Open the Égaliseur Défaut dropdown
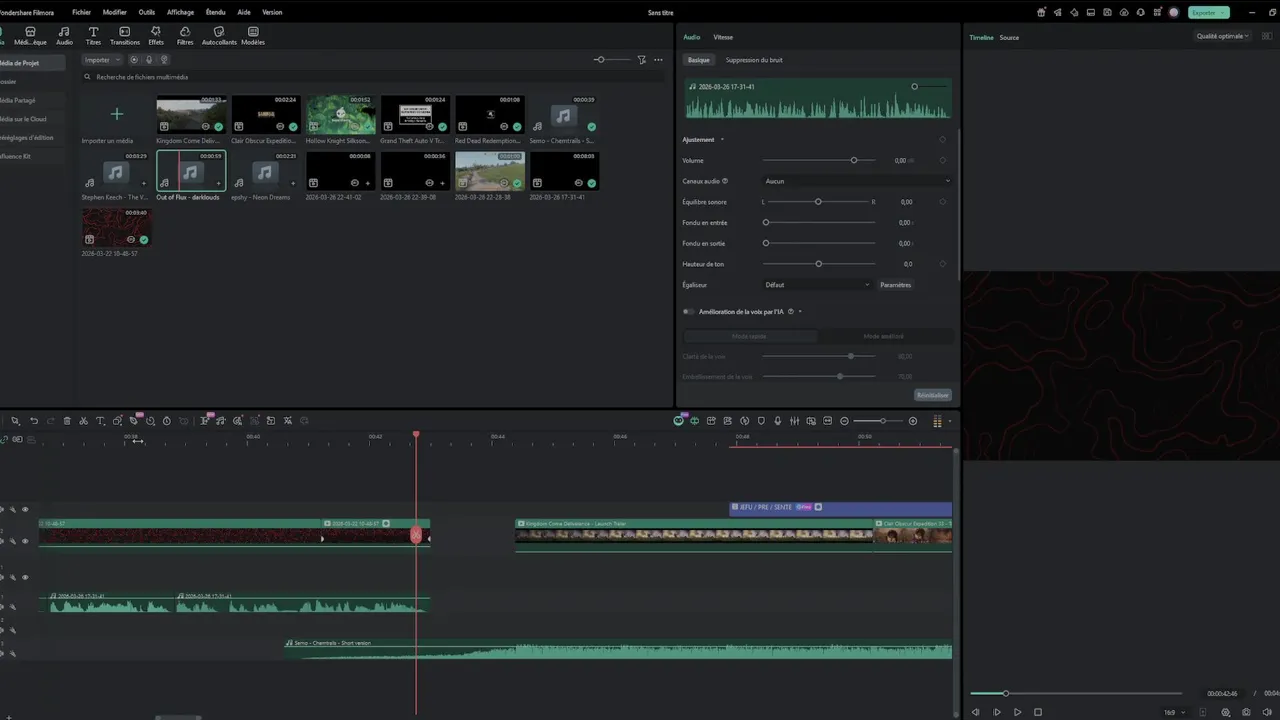The image size is (1280, 720). coord(817,285)
